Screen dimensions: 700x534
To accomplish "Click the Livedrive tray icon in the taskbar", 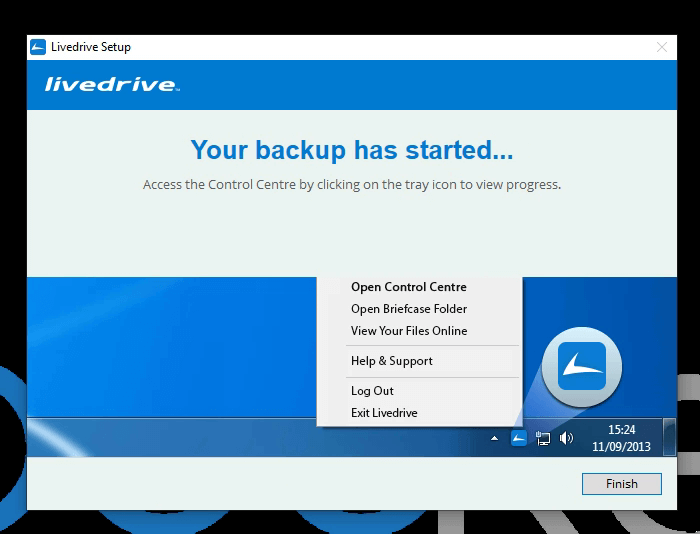I will (519, 438).
